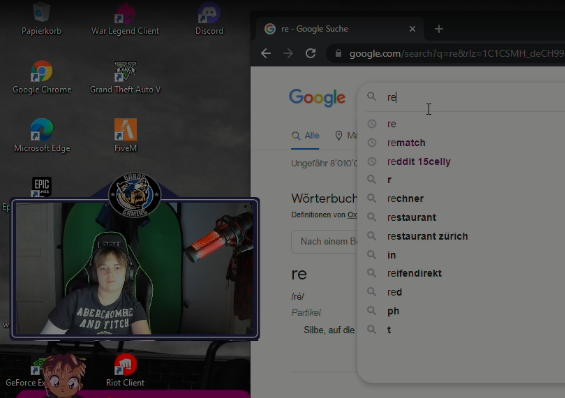Open the Papierkorb desktop icon
Image resolution: width=565 pixels, height=398 pixels.
point(41,19)
